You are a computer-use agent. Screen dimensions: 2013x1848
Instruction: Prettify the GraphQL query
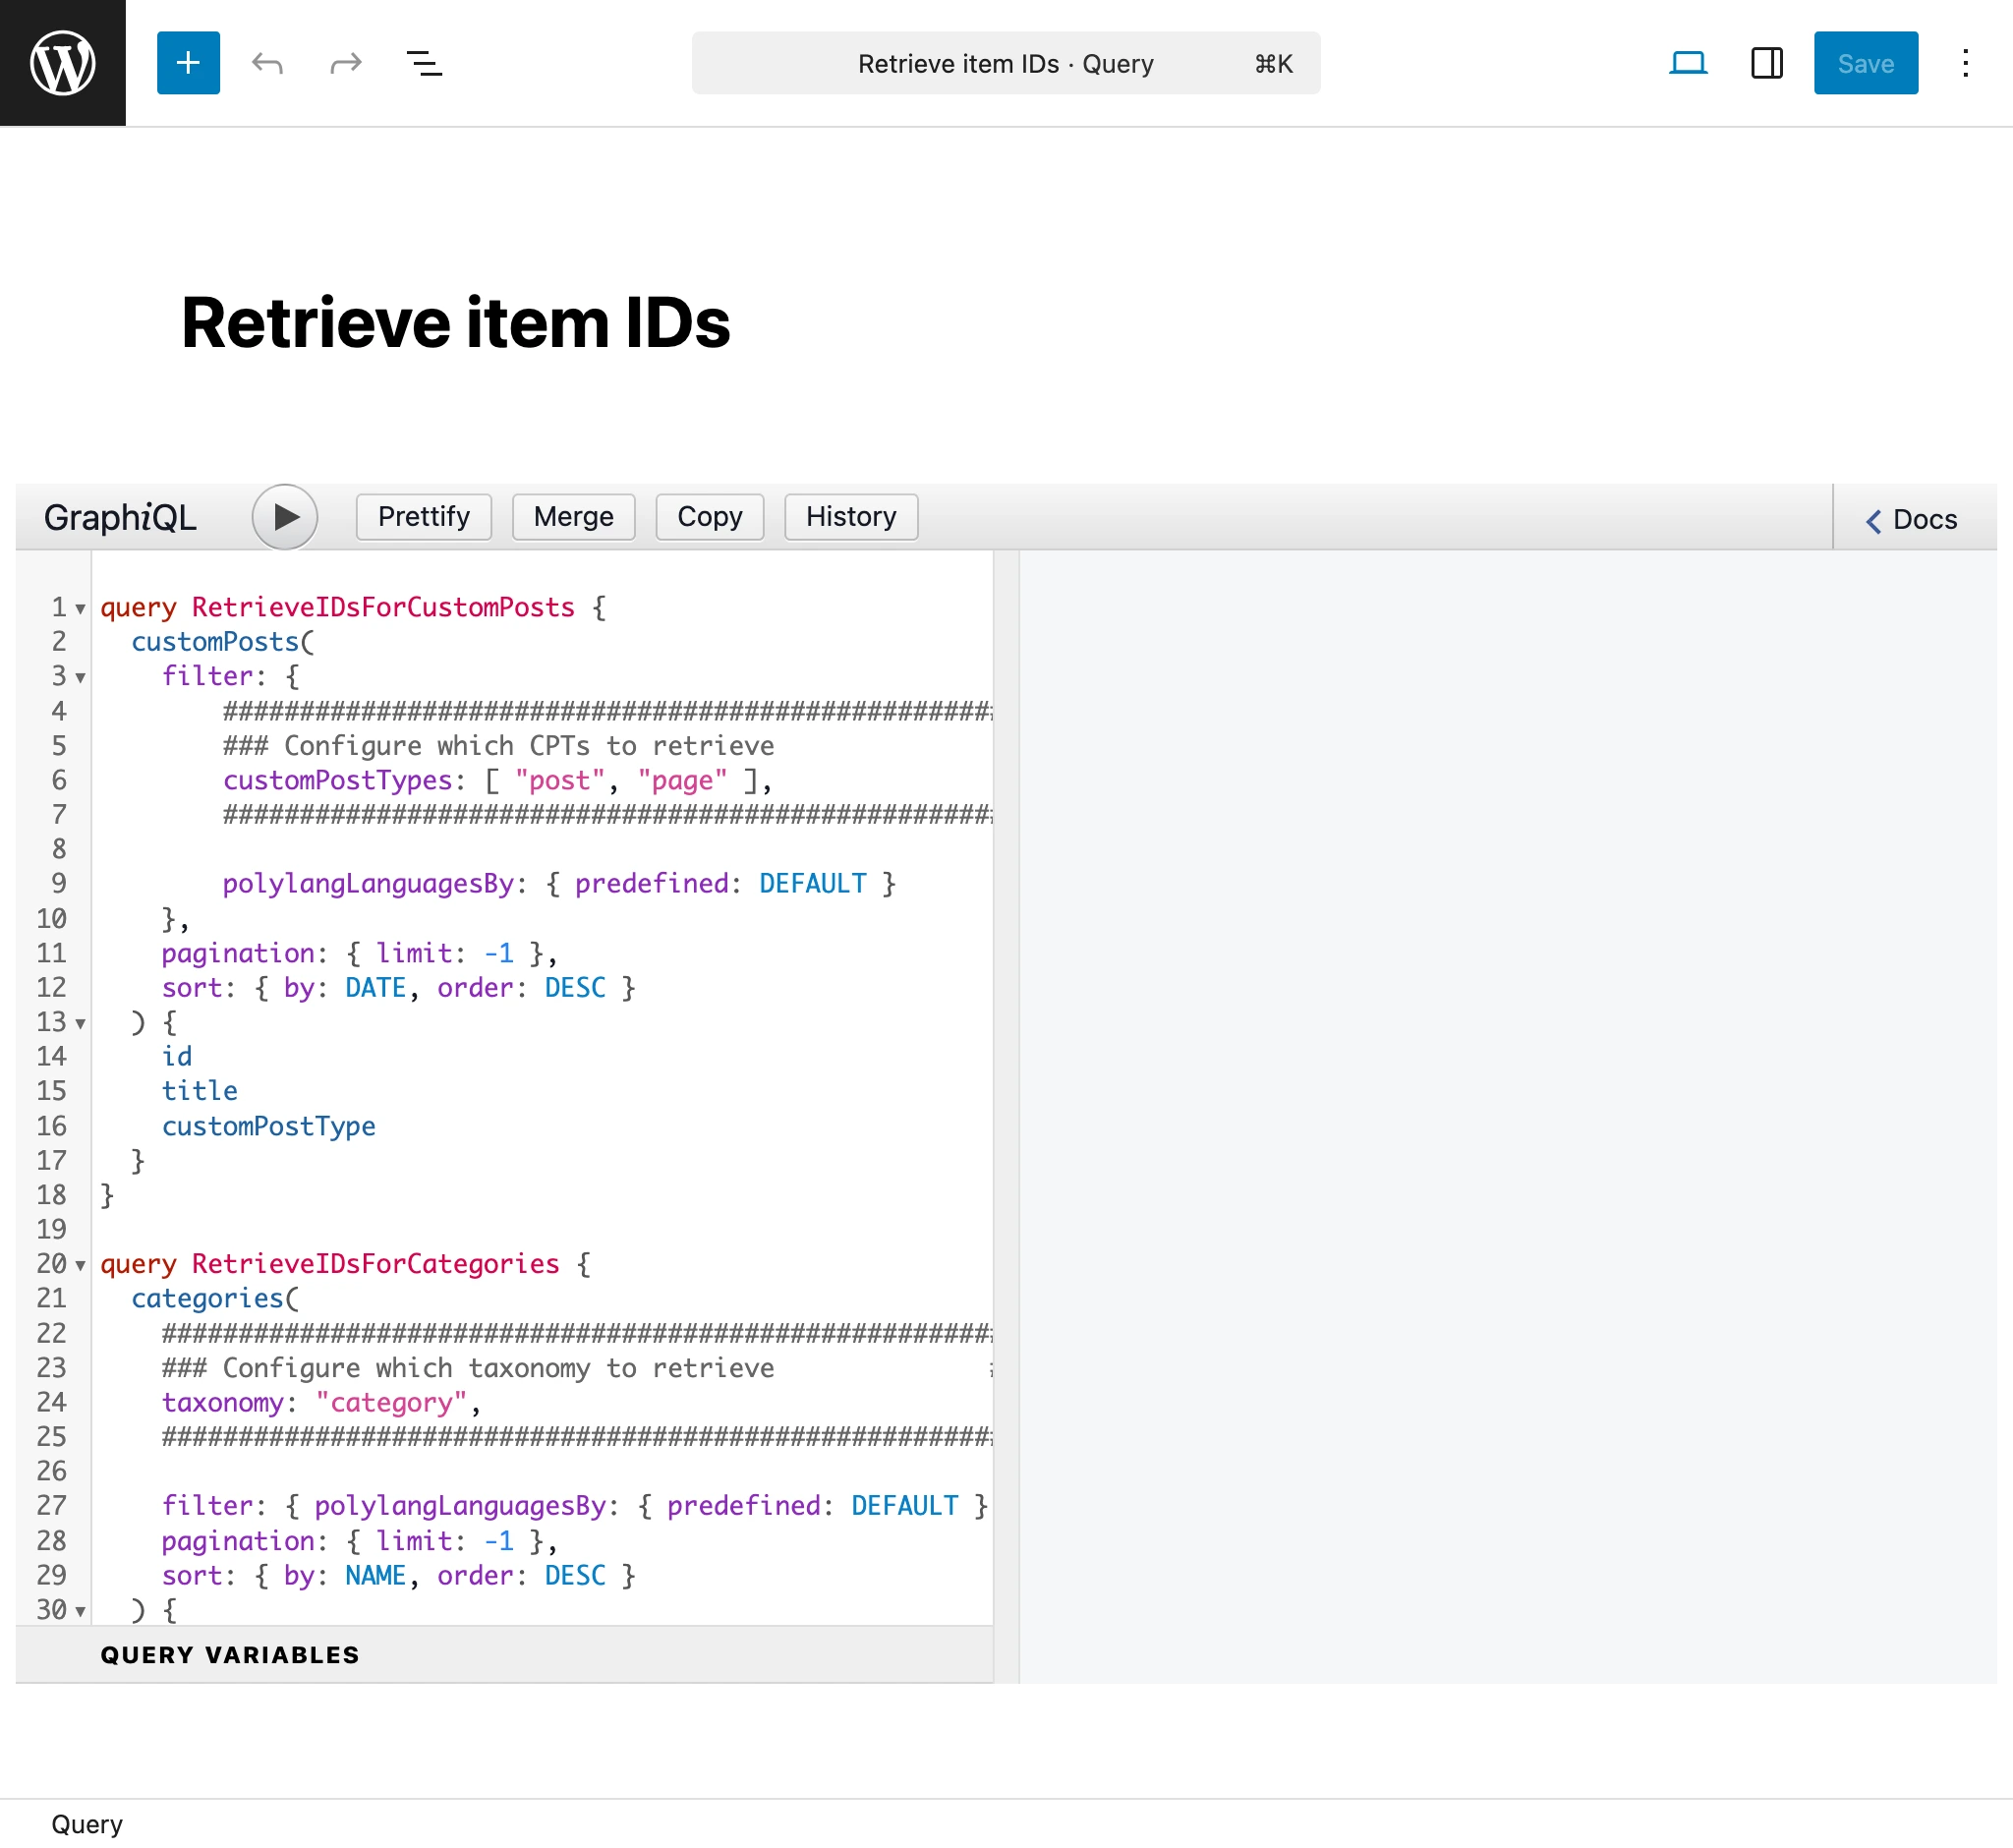click(x=423, y=517)
